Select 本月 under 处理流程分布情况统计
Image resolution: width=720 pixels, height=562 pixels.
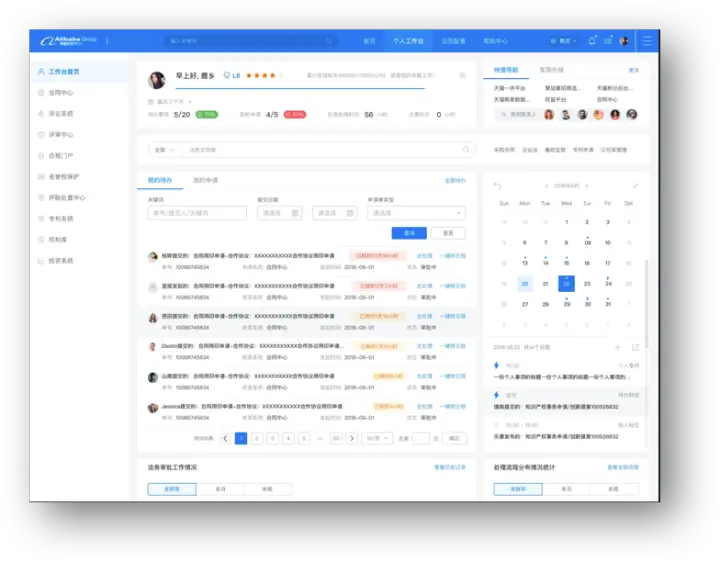(x=567, y=489)
